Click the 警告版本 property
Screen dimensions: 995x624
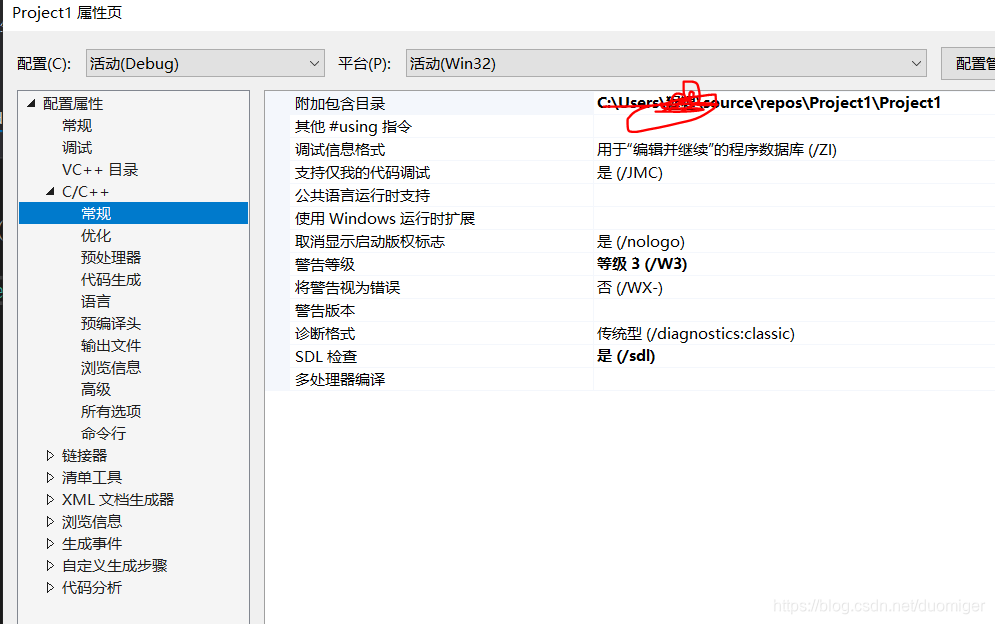click(325, 310)
